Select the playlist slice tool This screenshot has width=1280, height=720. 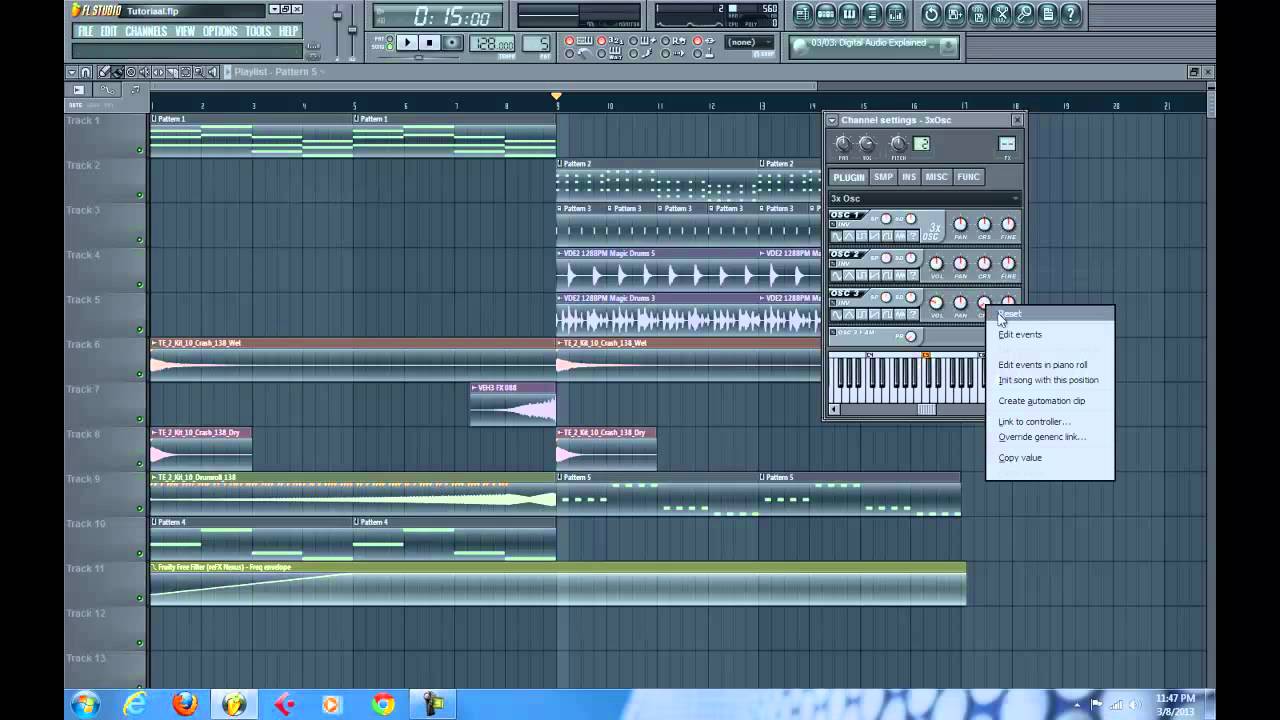pos(172,72)
